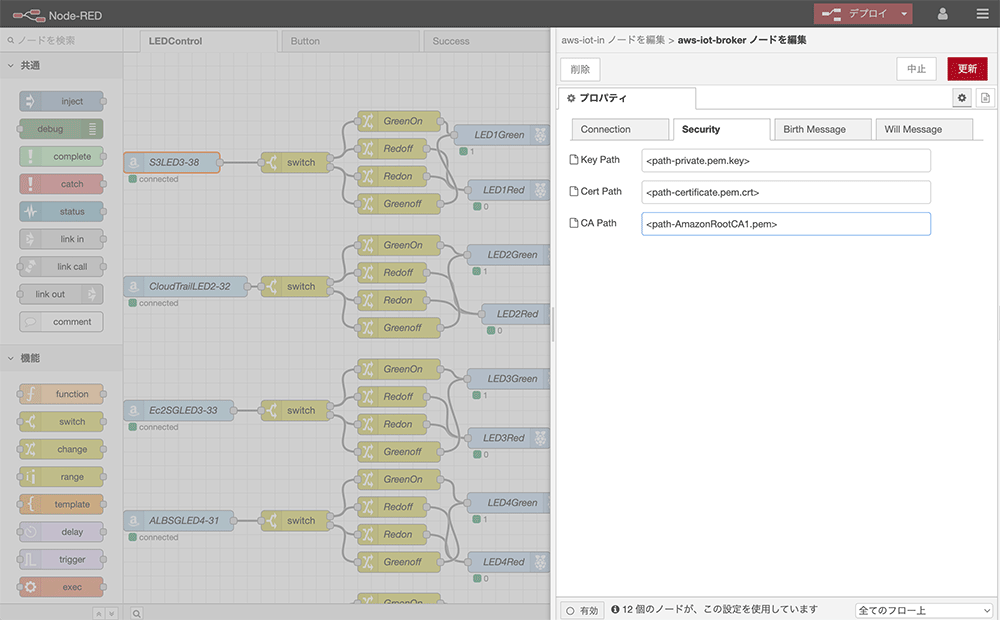Viewport: 1000px width, 620px height.
Task: Click the デプロイ deploy button
Action: coord(855,14)
